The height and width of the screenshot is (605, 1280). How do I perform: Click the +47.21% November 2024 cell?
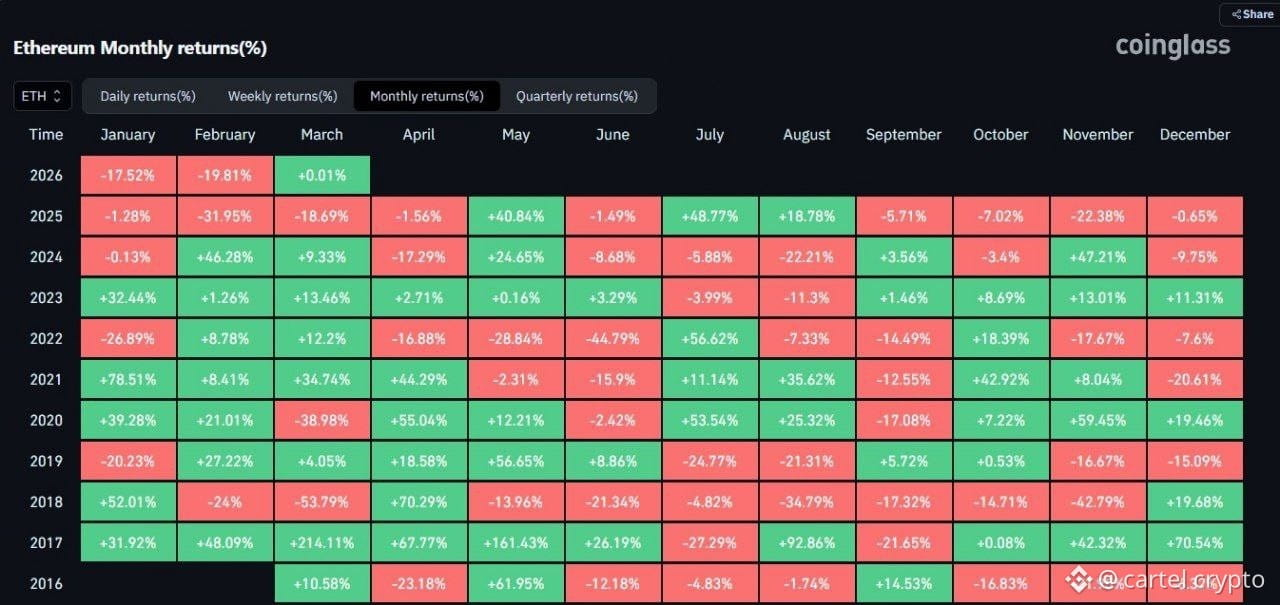point(1098,257)
